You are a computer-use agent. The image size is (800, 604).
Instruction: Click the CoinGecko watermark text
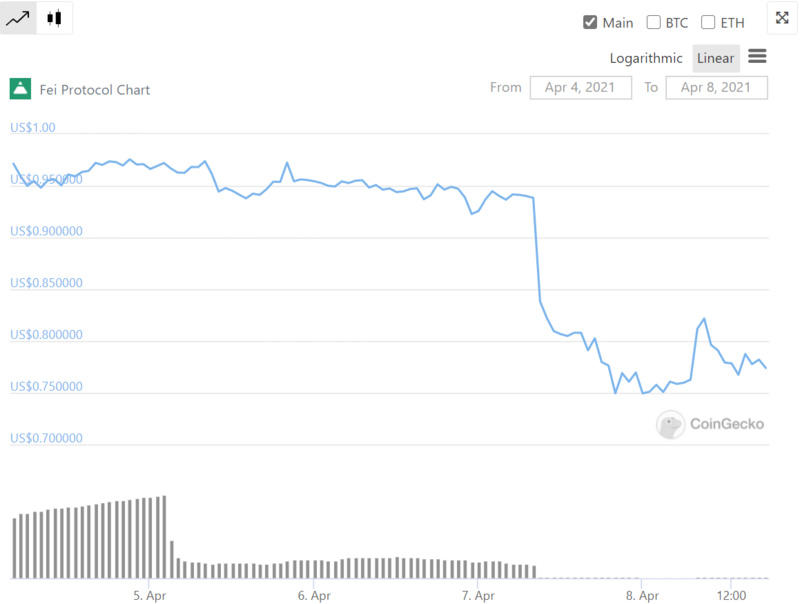click(x=727, y=424)
